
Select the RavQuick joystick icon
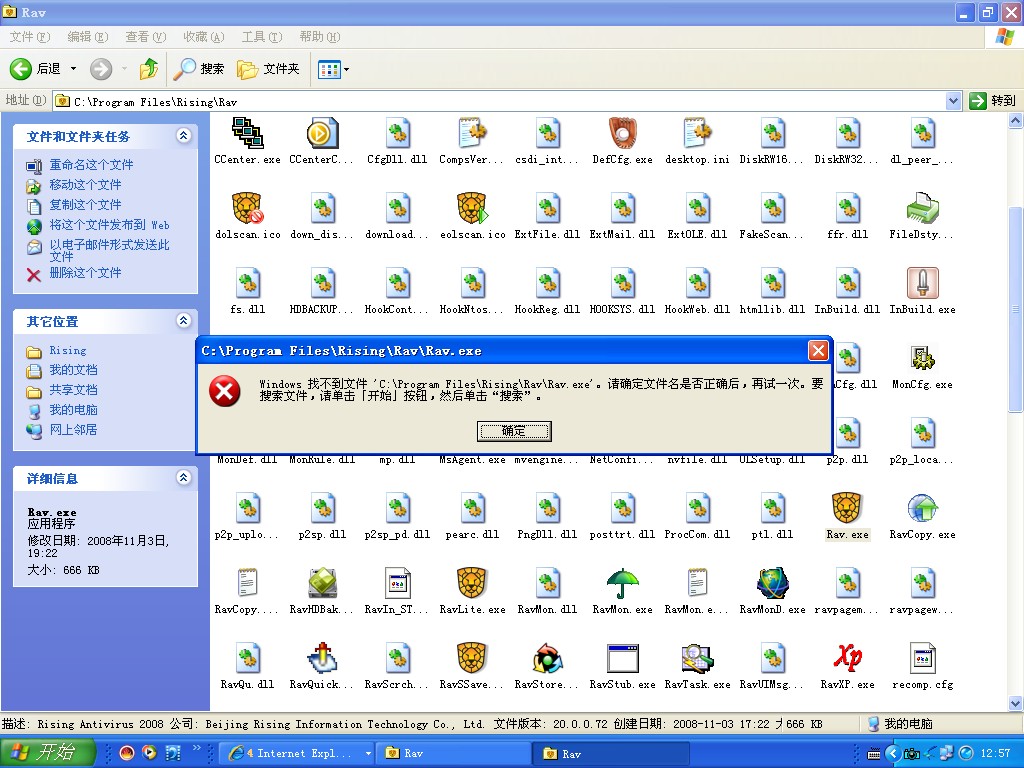coord(323,658)
